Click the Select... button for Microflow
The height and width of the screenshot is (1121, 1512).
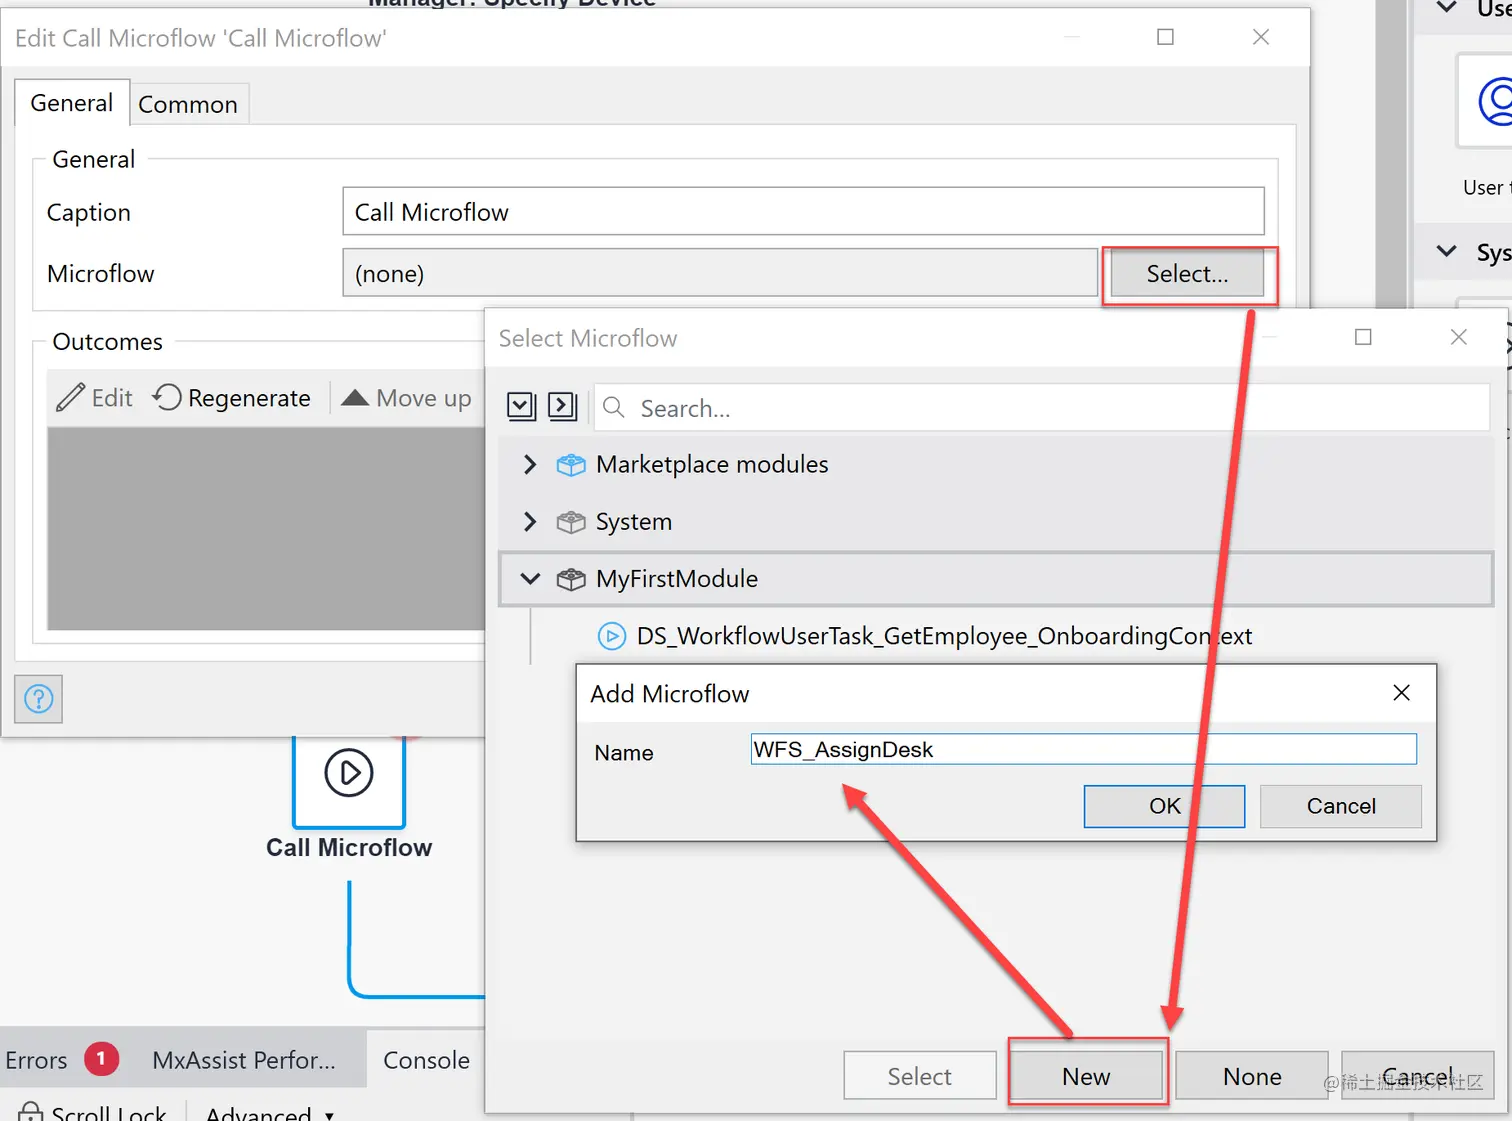1188,274
